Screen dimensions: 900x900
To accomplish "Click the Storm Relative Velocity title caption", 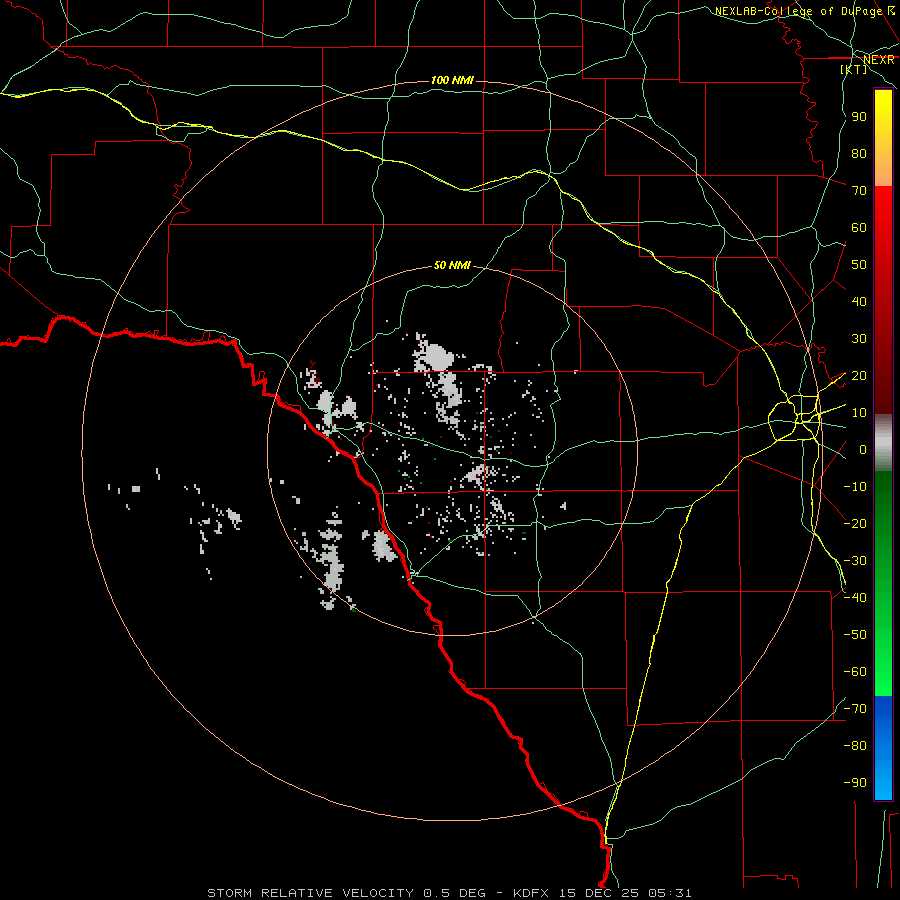I will 449,893.
